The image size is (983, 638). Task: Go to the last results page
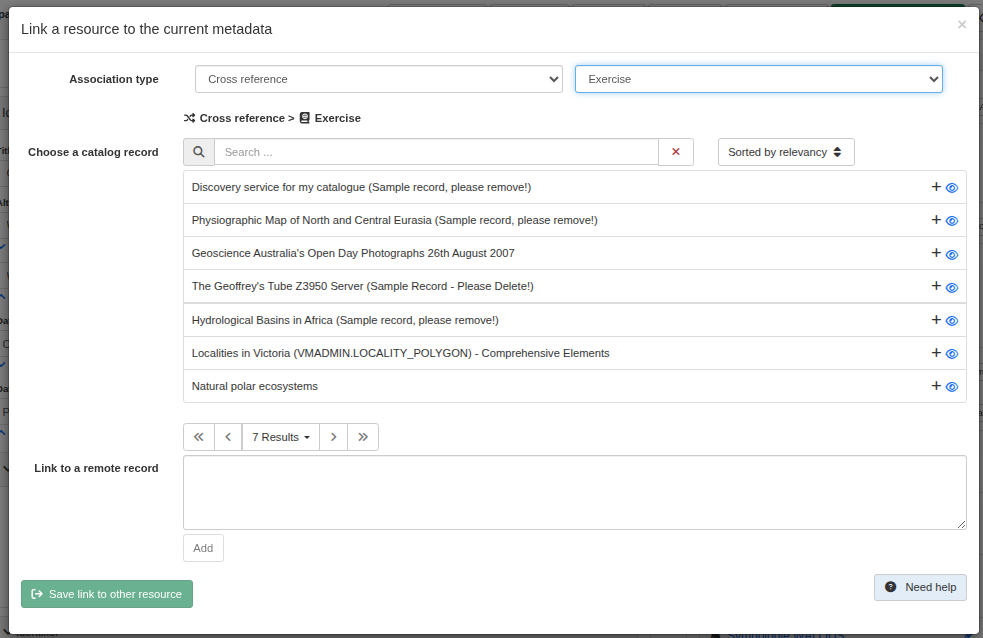(x=363, y=437)
